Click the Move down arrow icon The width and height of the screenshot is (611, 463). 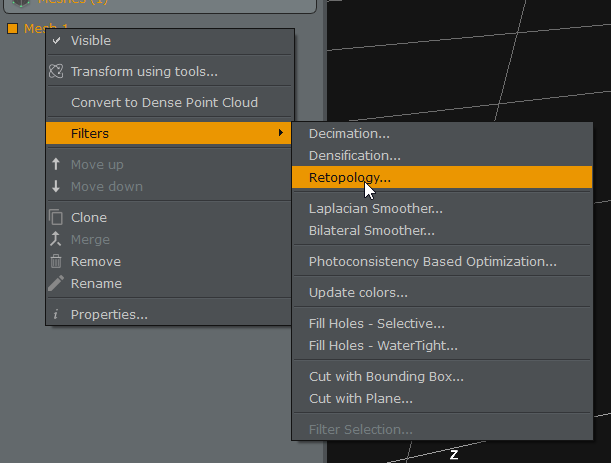tap(56, 186)
